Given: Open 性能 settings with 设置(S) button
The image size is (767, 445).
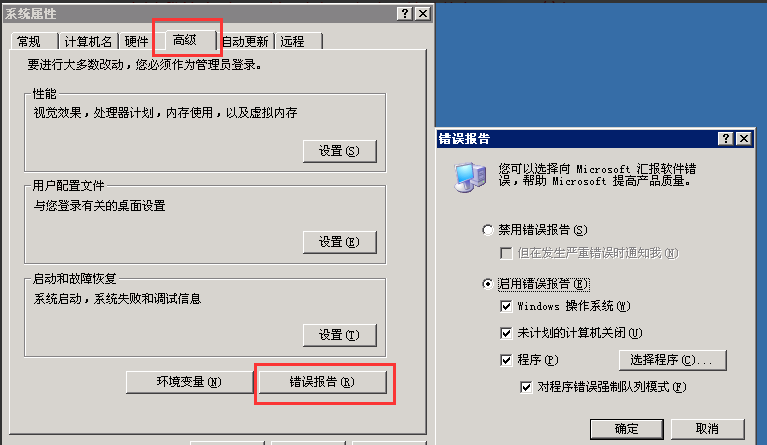Looking at the screenshot, I should coord(339,151).
